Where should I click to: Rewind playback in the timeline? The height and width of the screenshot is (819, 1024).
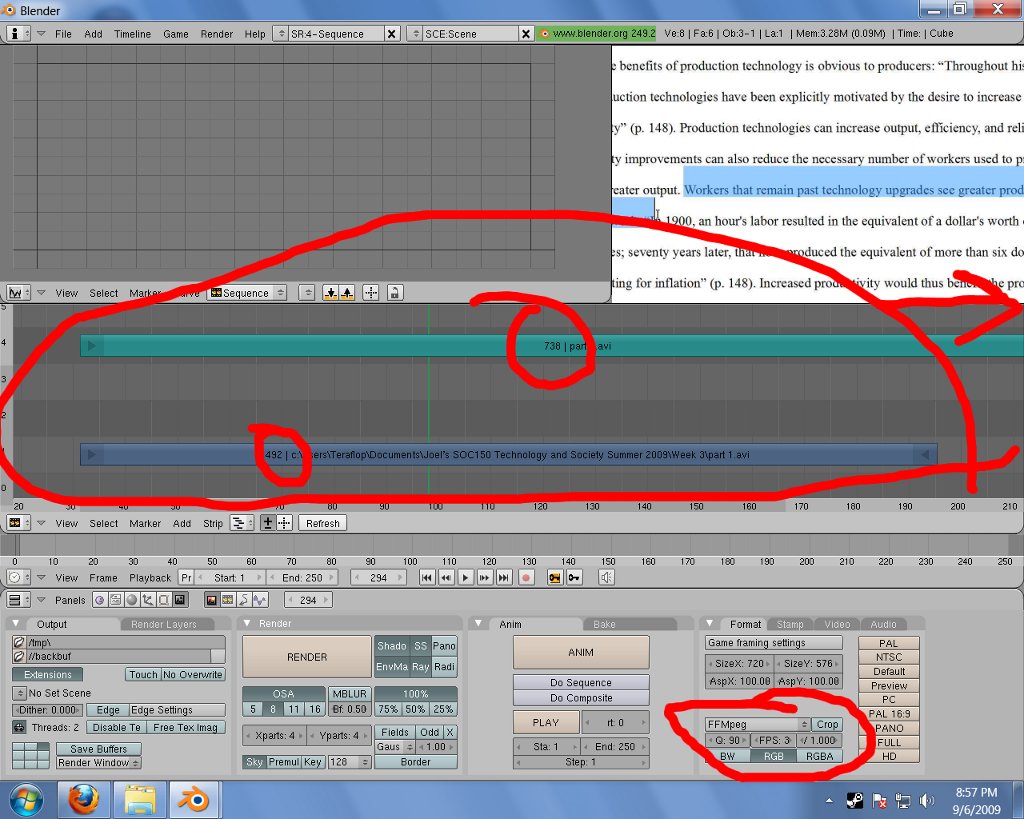point(446,577)
